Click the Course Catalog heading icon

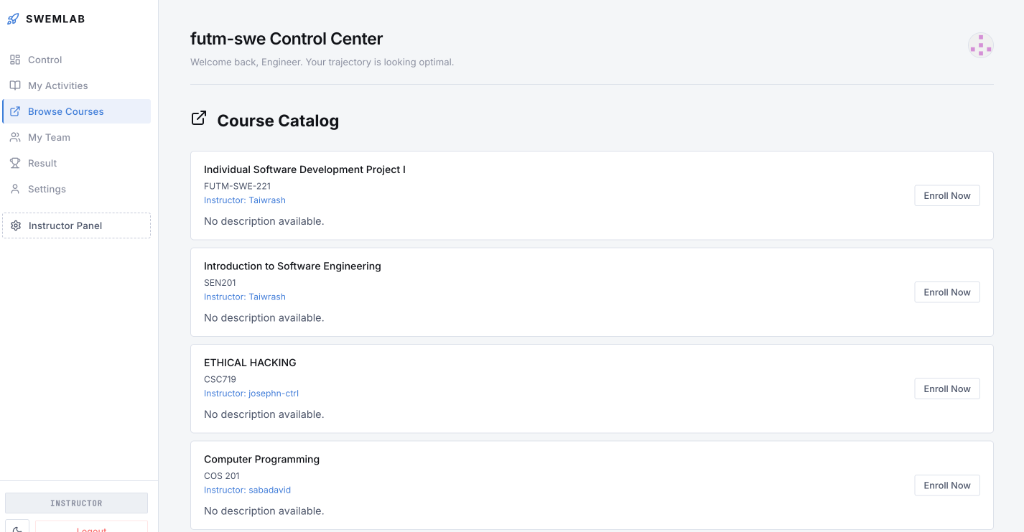click(199, 118)
